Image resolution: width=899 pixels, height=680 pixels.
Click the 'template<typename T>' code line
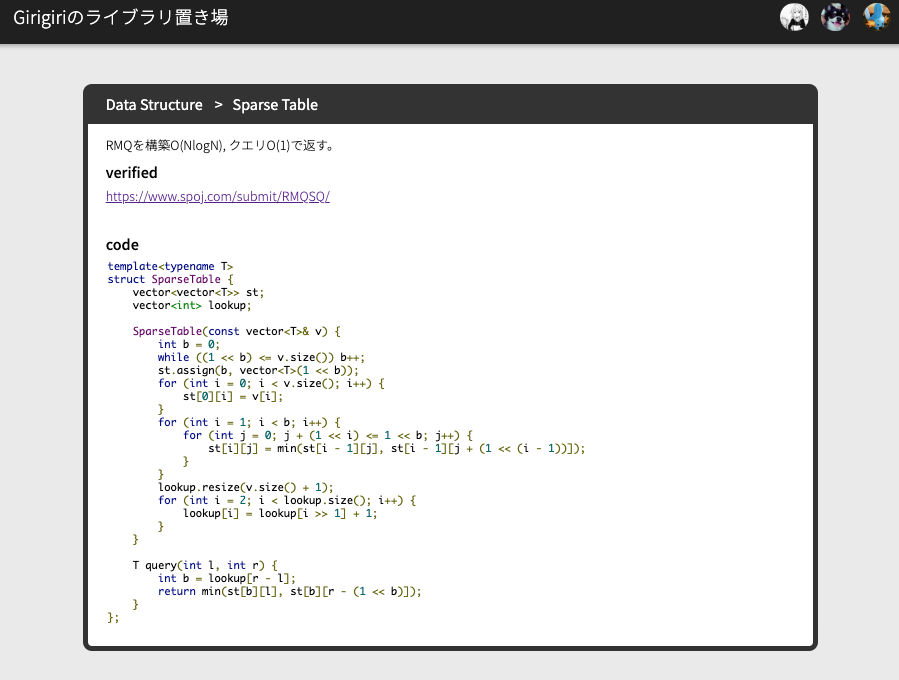click(170, 266)
